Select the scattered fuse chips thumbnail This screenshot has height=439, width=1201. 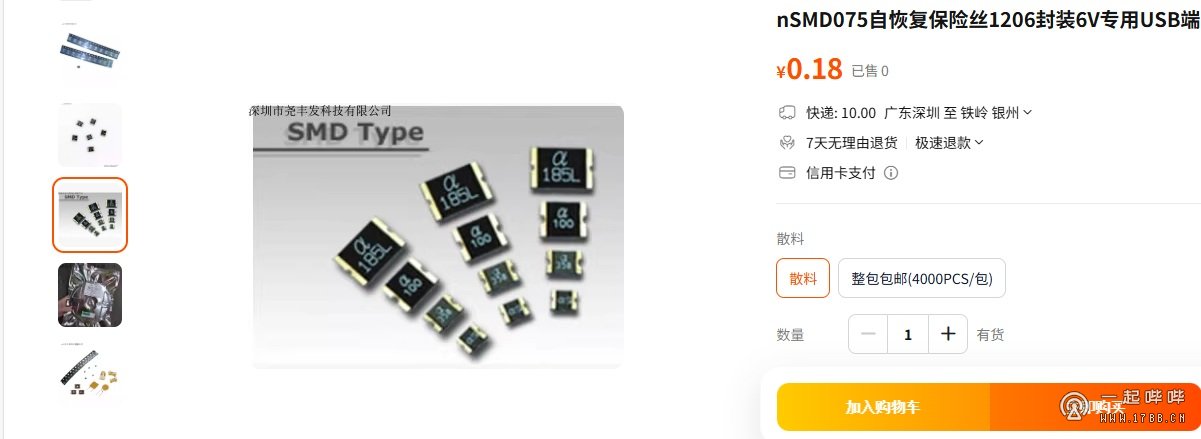(90, 135)
